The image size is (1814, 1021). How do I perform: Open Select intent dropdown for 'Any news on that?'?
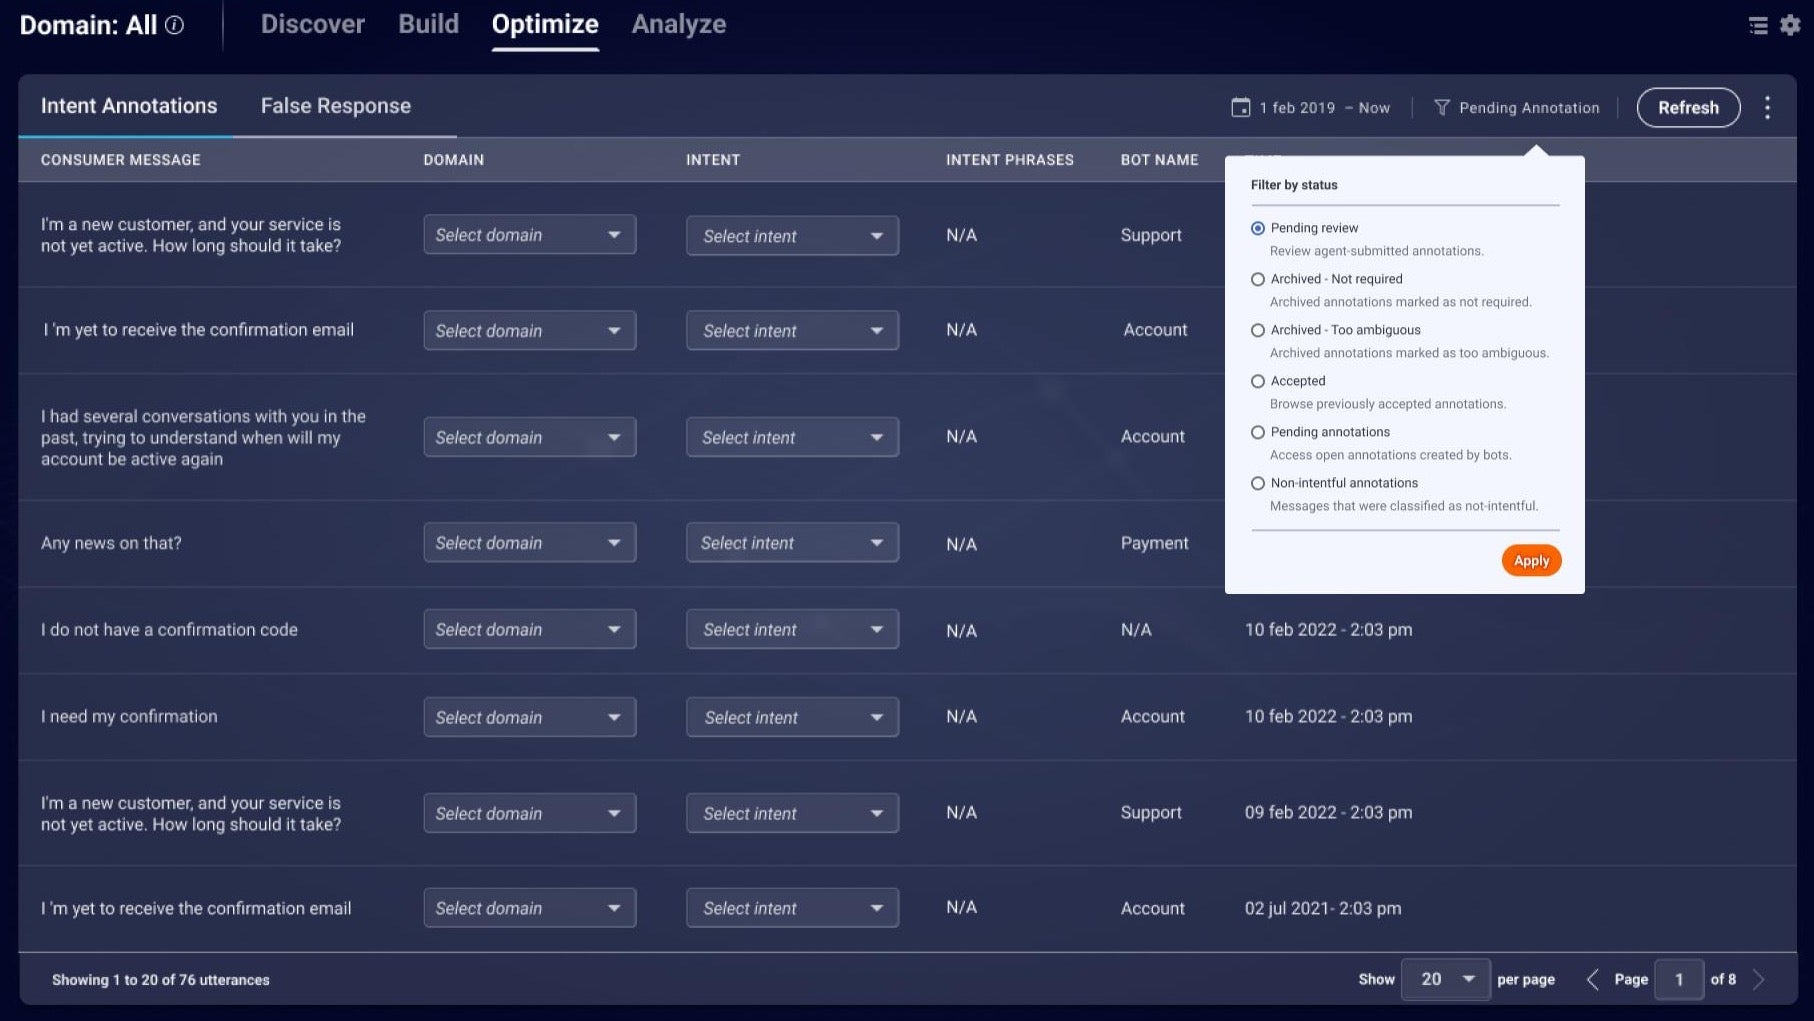coord(792,543)
